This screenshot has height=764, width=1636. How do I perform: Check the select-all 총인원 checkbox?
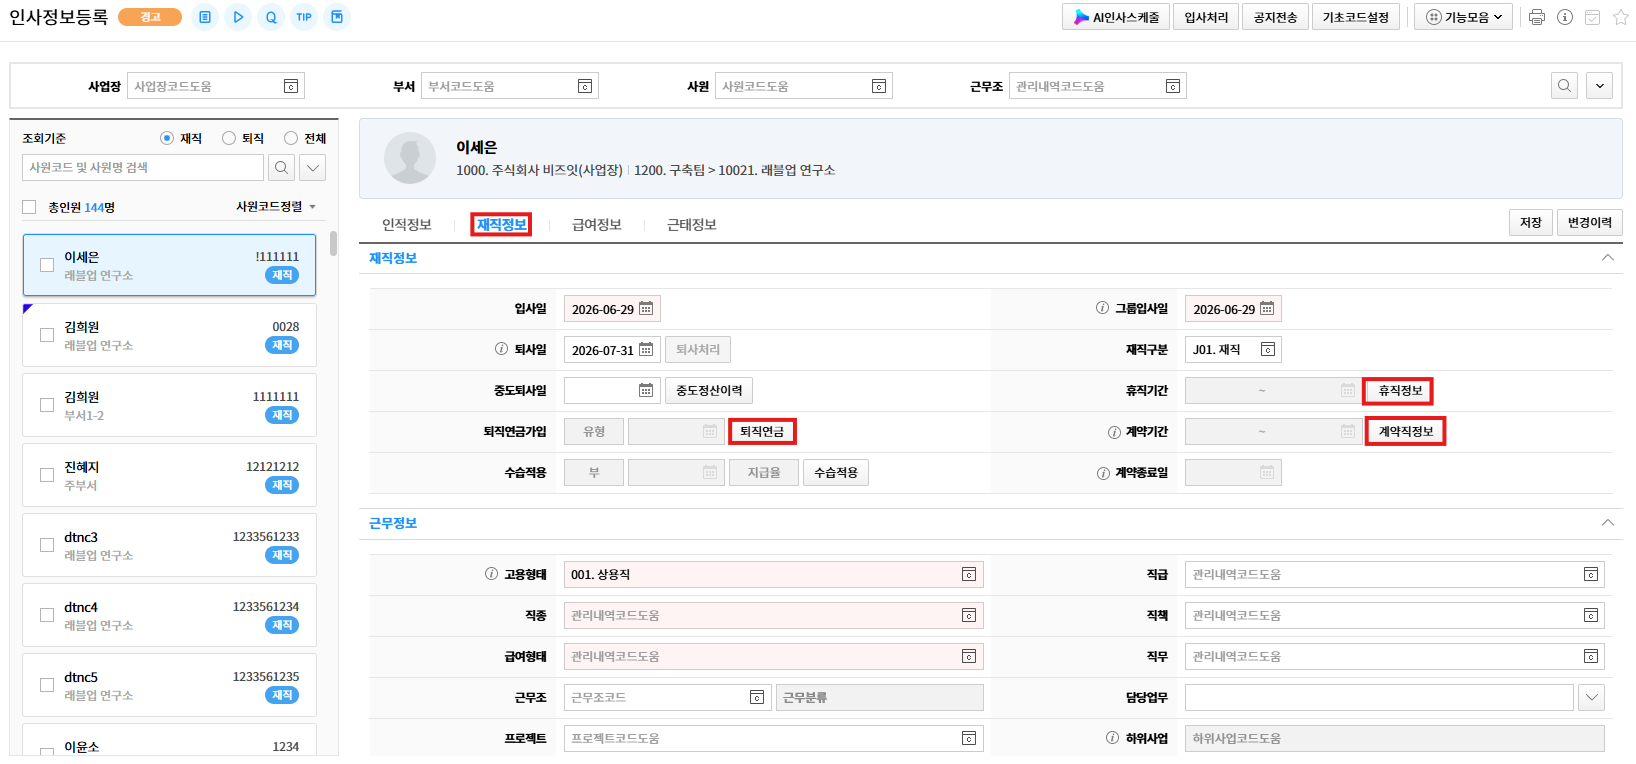coord(29,207)
